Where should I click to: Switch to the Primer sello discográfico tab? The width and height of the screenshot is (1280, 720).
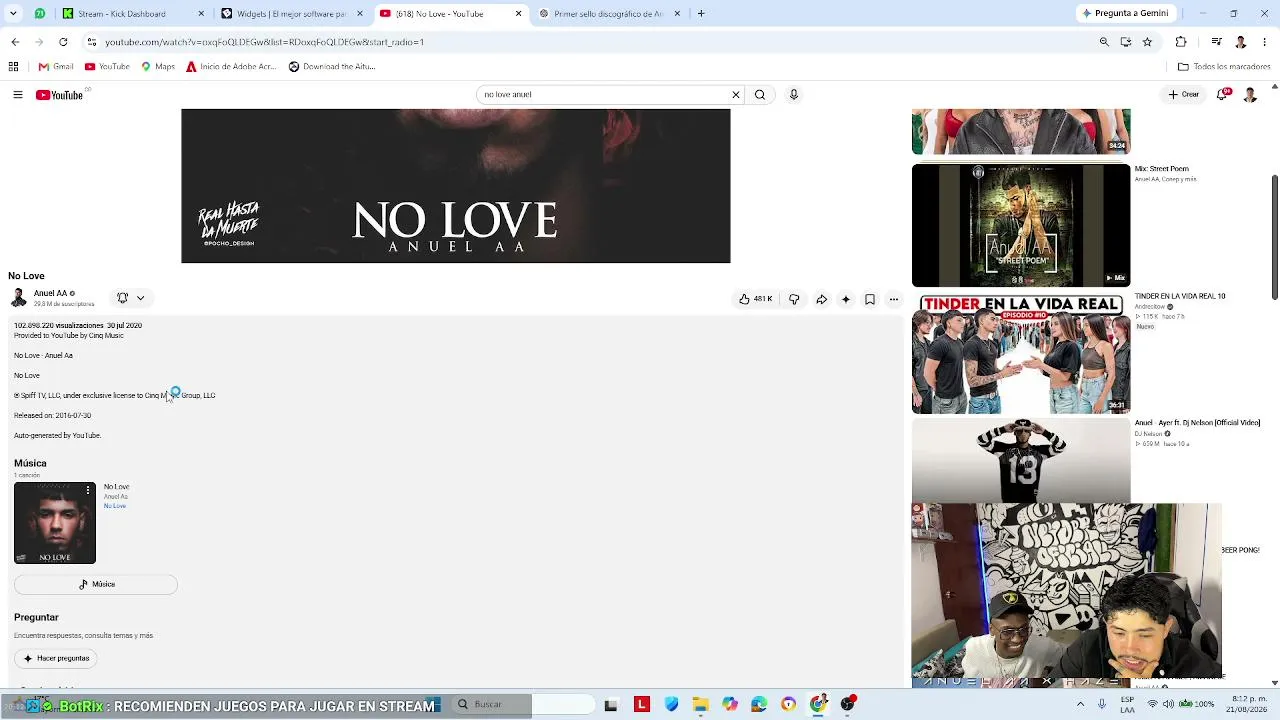point(609,14)
